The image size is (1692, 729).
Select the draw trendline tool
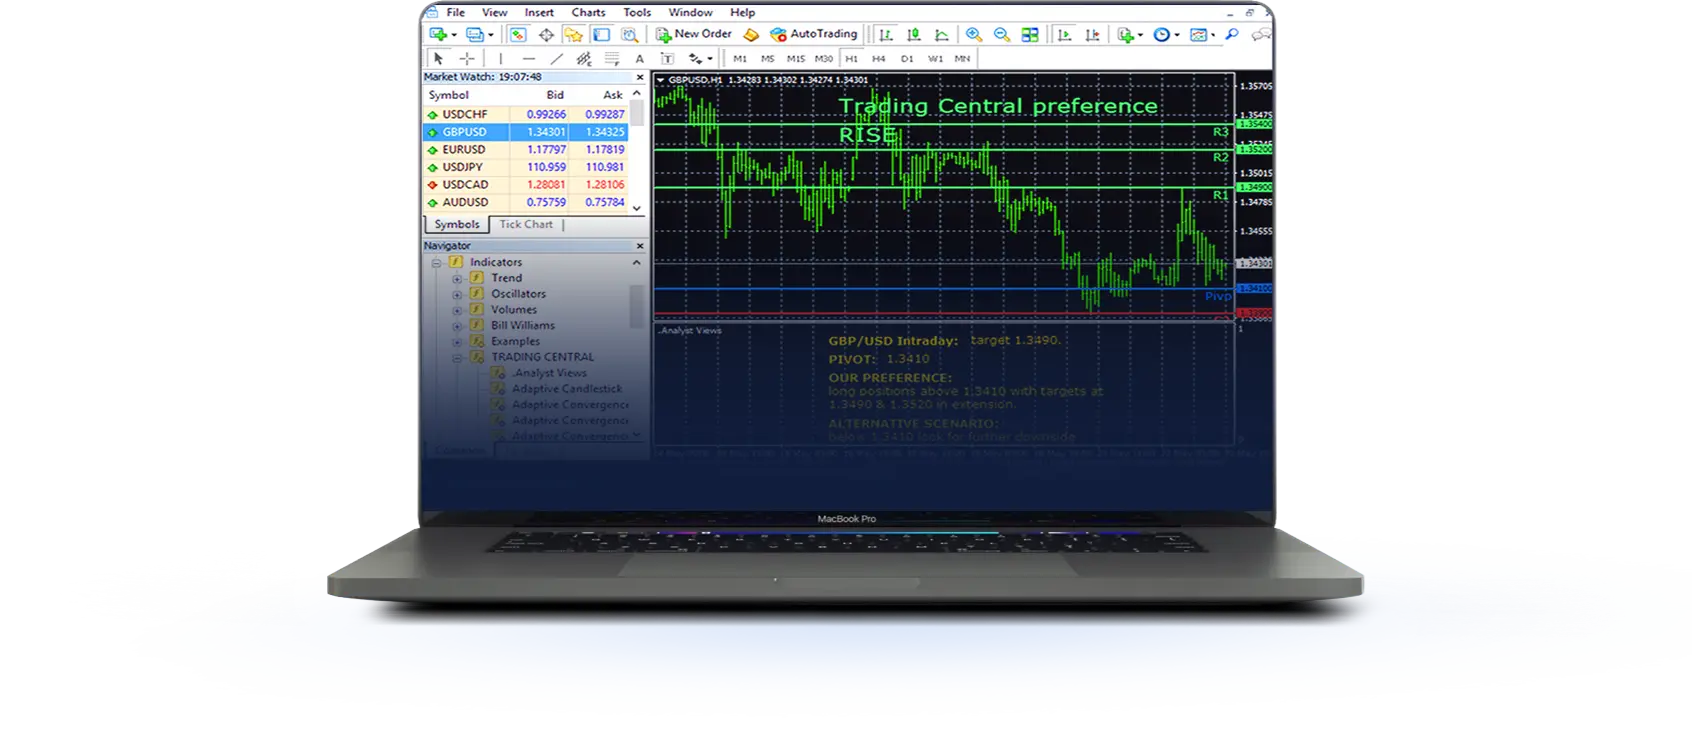(x=556, y=59)
